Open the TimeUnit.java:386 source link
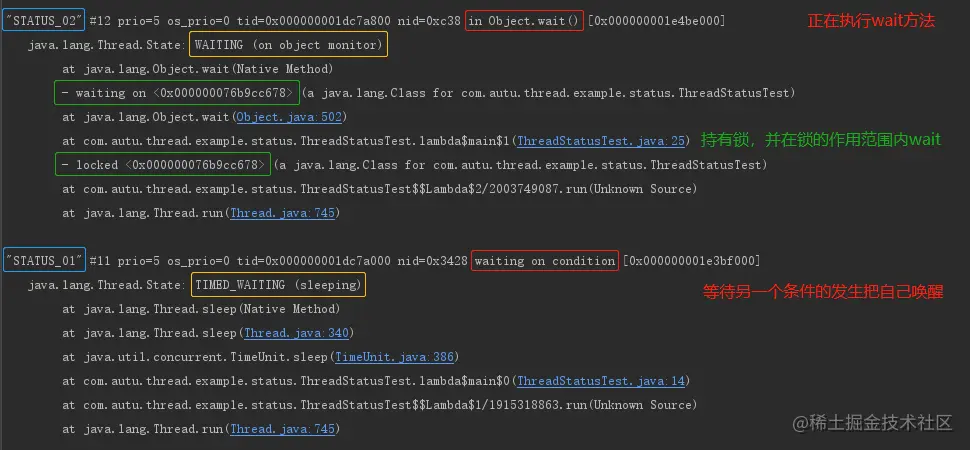This screenshot has height=450, width=970. coord(395,357)
